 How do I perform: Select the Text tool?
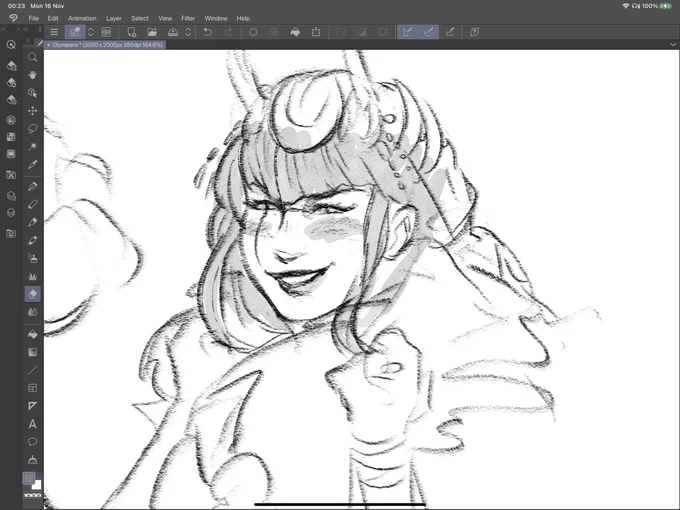click(x=33, y=424)
